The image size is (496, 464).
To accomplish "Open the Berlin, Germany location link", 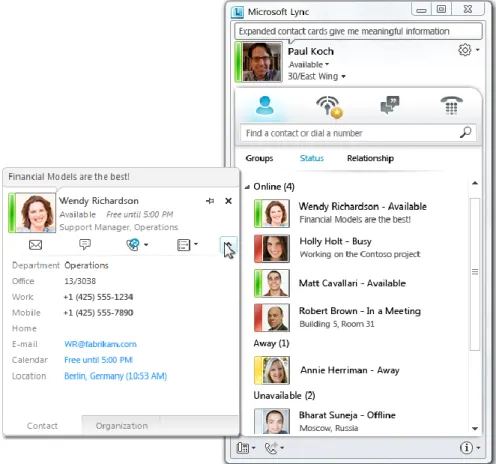I will pyautogui.click(x=115, y=376).
